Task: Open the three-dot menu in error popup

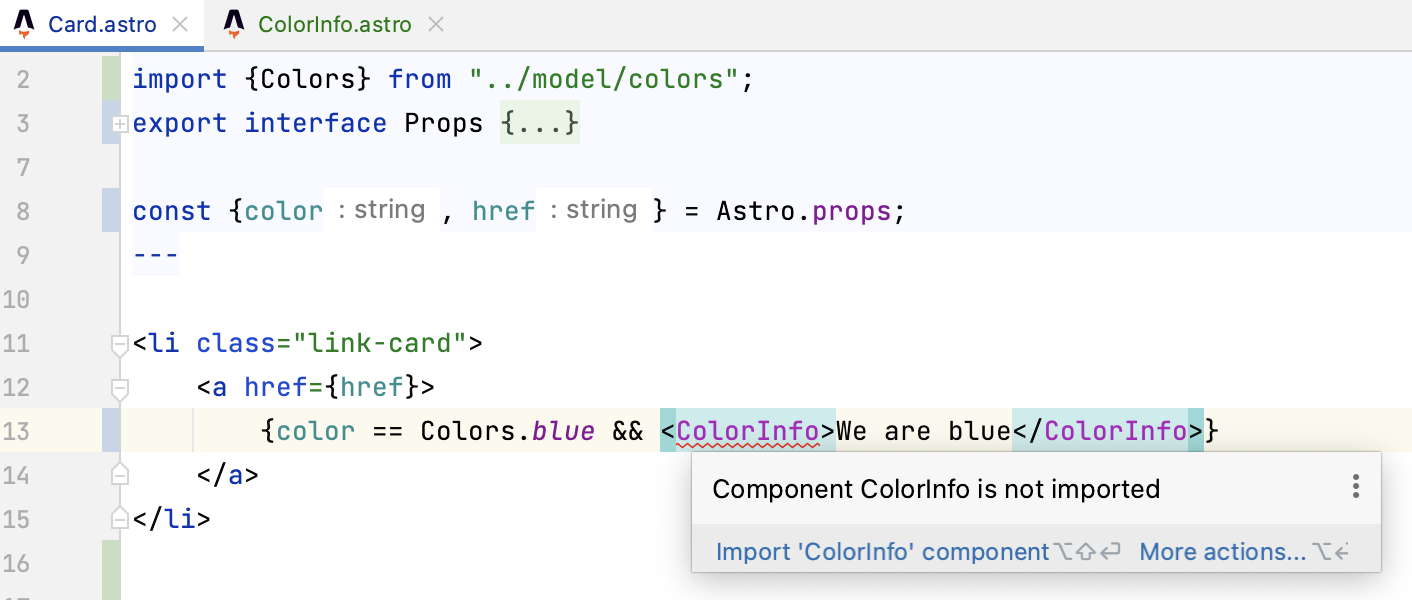Action: pyautogui.click(x=1355, y=488)
